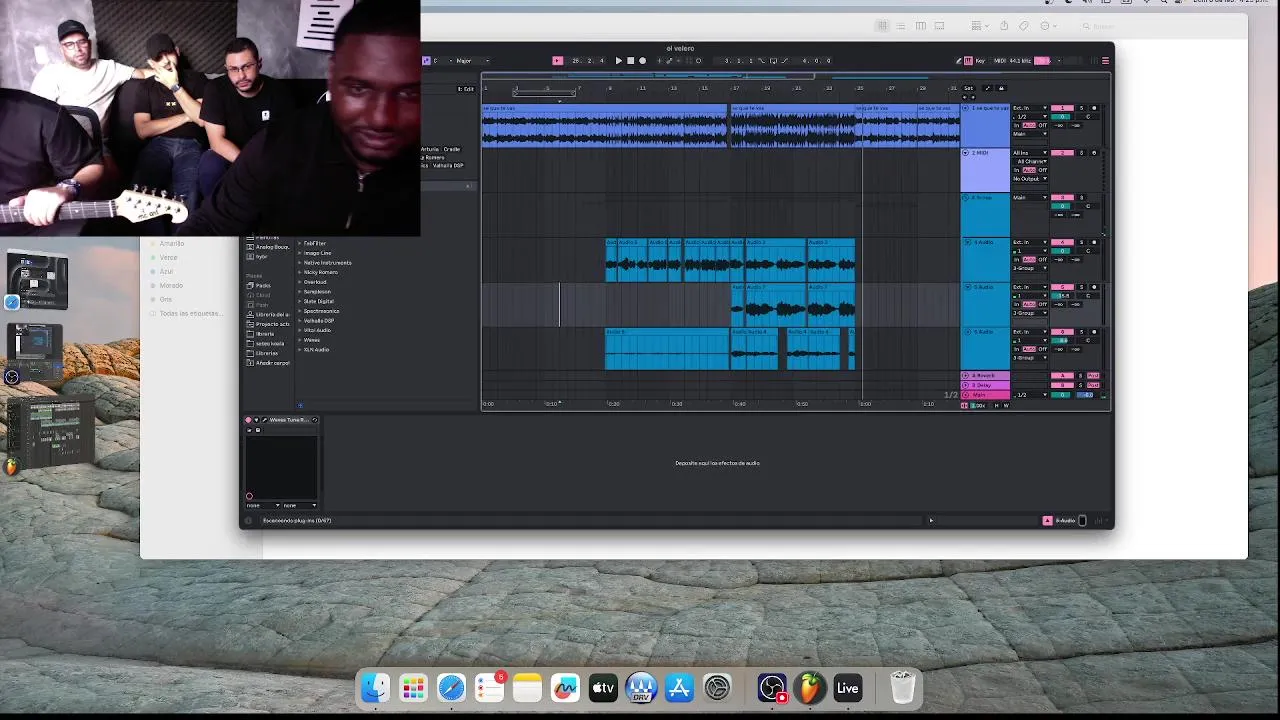Open 2 MIDI No Output dropdown
Viewport: 1280px width, 720px height.
tap(1030, 178)
